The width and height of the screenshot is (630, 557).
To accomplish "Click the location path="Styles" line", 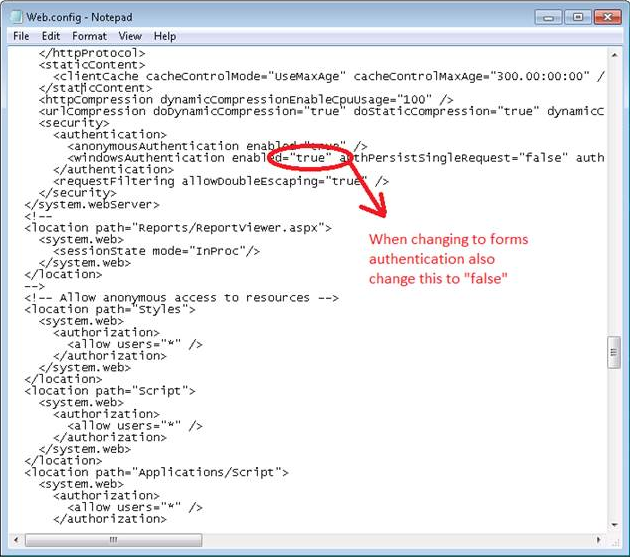I will 110,309.
